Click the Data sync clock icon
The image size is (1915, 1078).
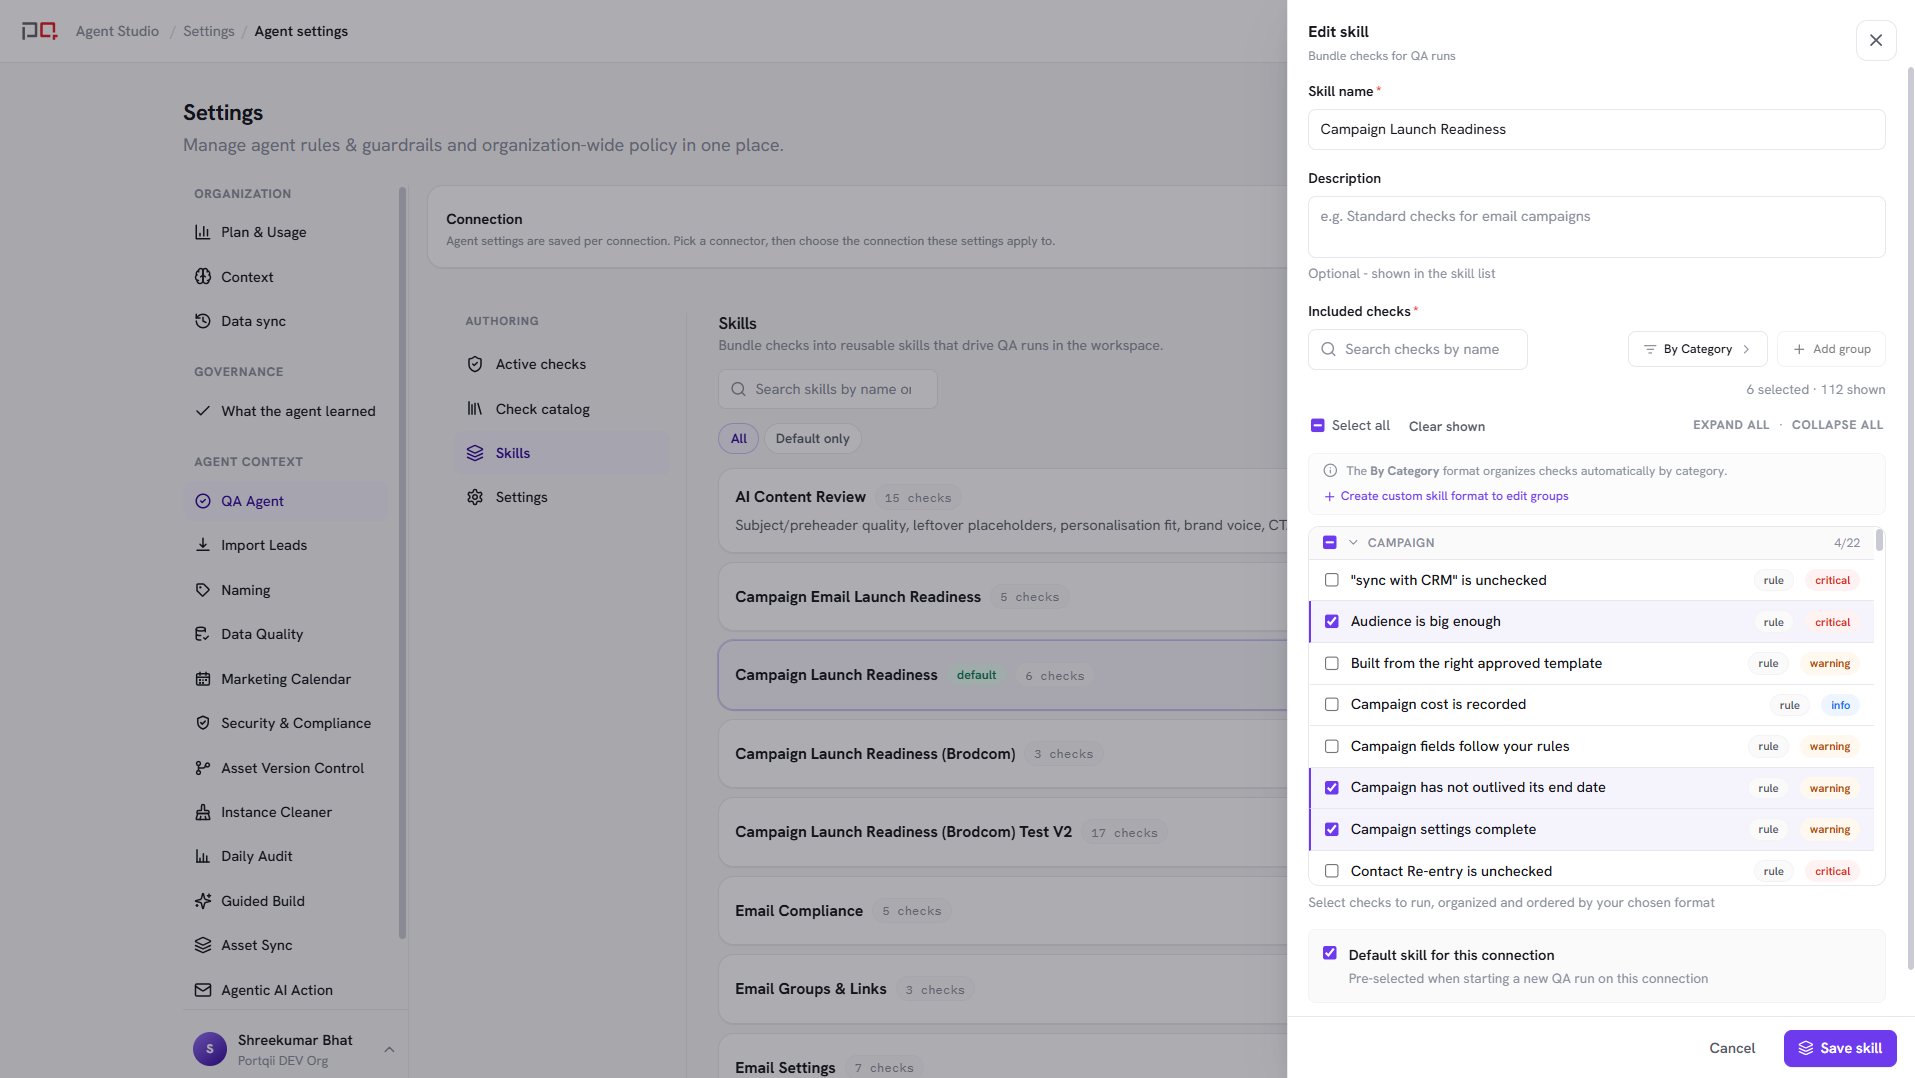point(203,321)
